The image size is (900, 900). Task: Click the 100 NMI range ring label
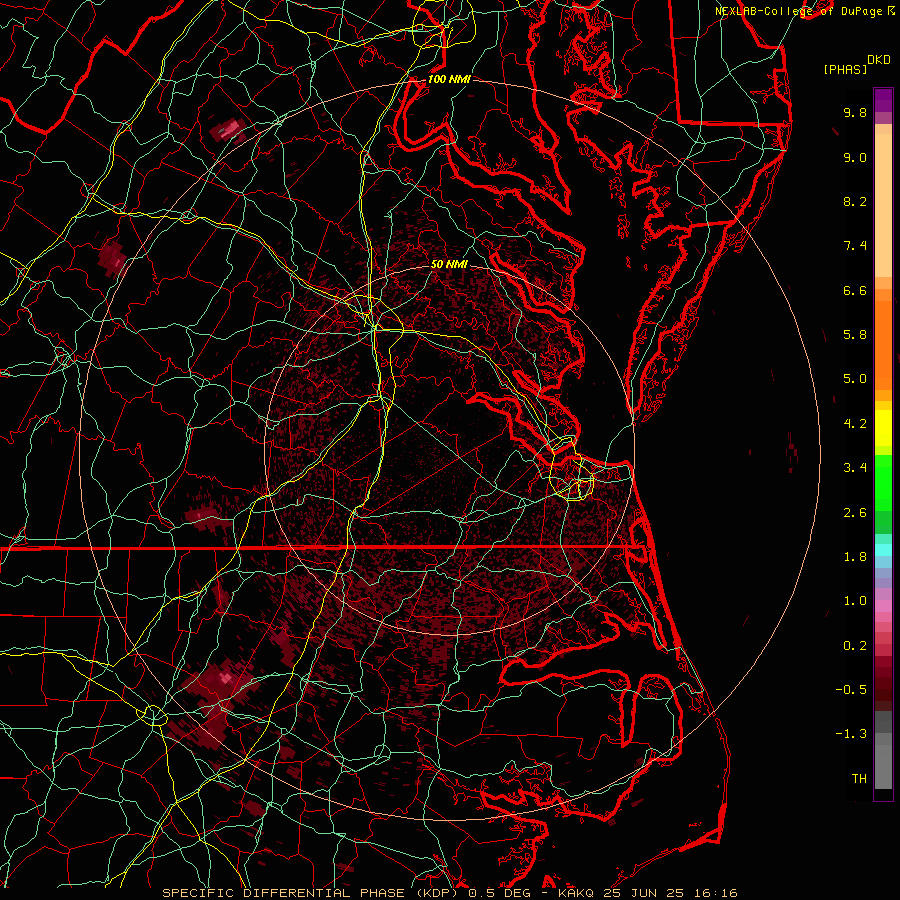tap(449, 79)
